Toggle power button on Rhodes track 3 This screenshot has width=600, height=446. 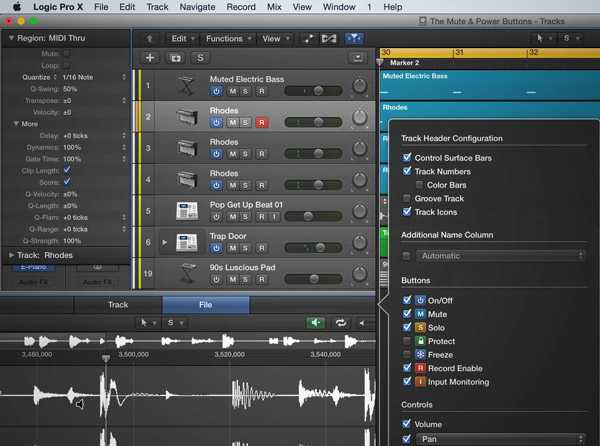tap(216, 154)
